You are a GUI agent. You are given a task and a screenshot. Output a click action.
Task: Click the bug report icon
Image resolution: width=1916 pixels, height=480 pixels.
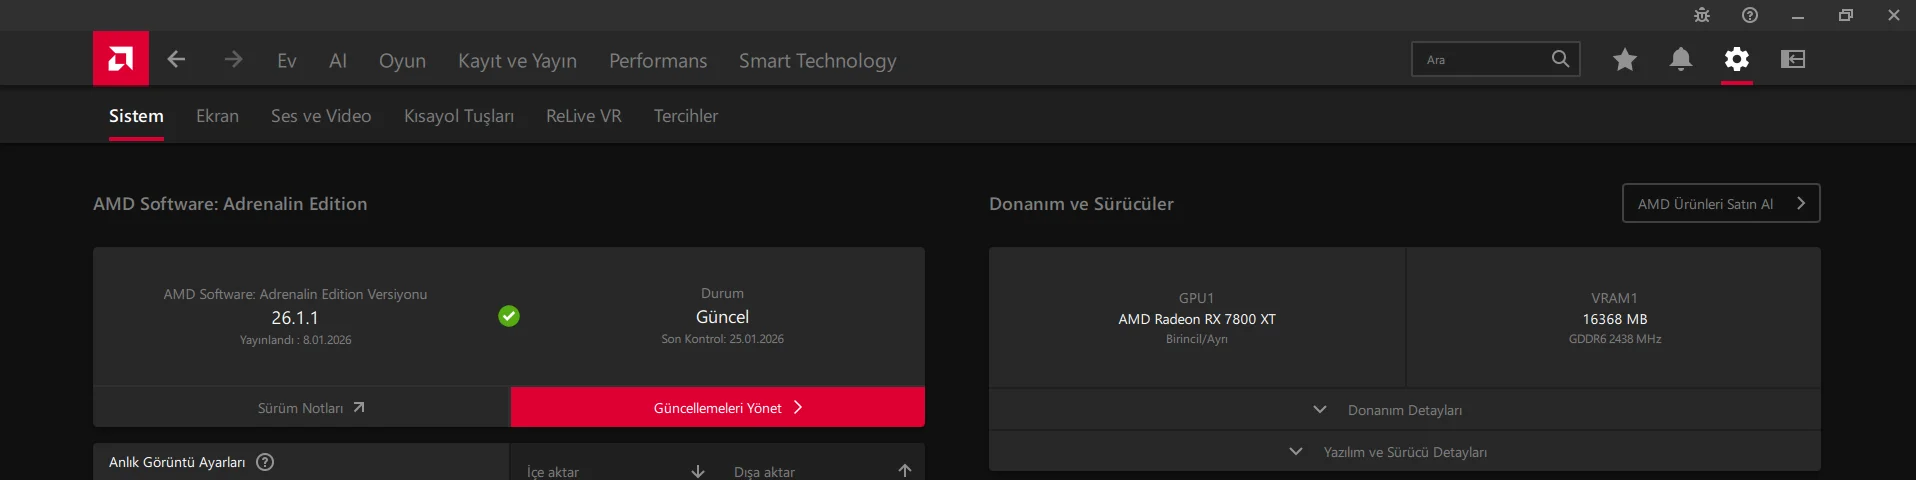1702,15
